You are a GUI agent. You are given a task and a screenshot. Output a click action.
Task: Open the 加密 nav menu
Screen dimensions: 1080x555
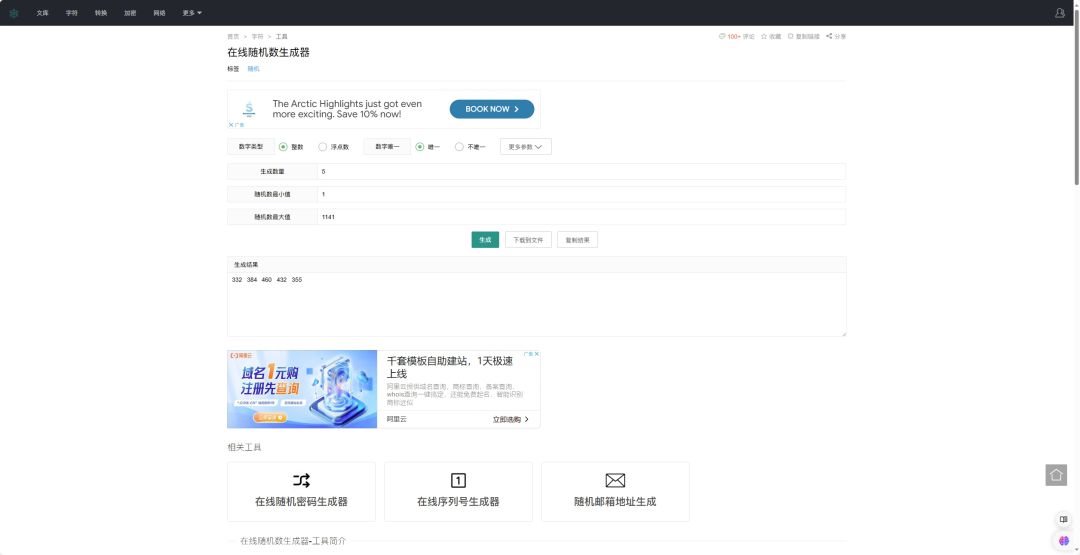pos(130,13)
